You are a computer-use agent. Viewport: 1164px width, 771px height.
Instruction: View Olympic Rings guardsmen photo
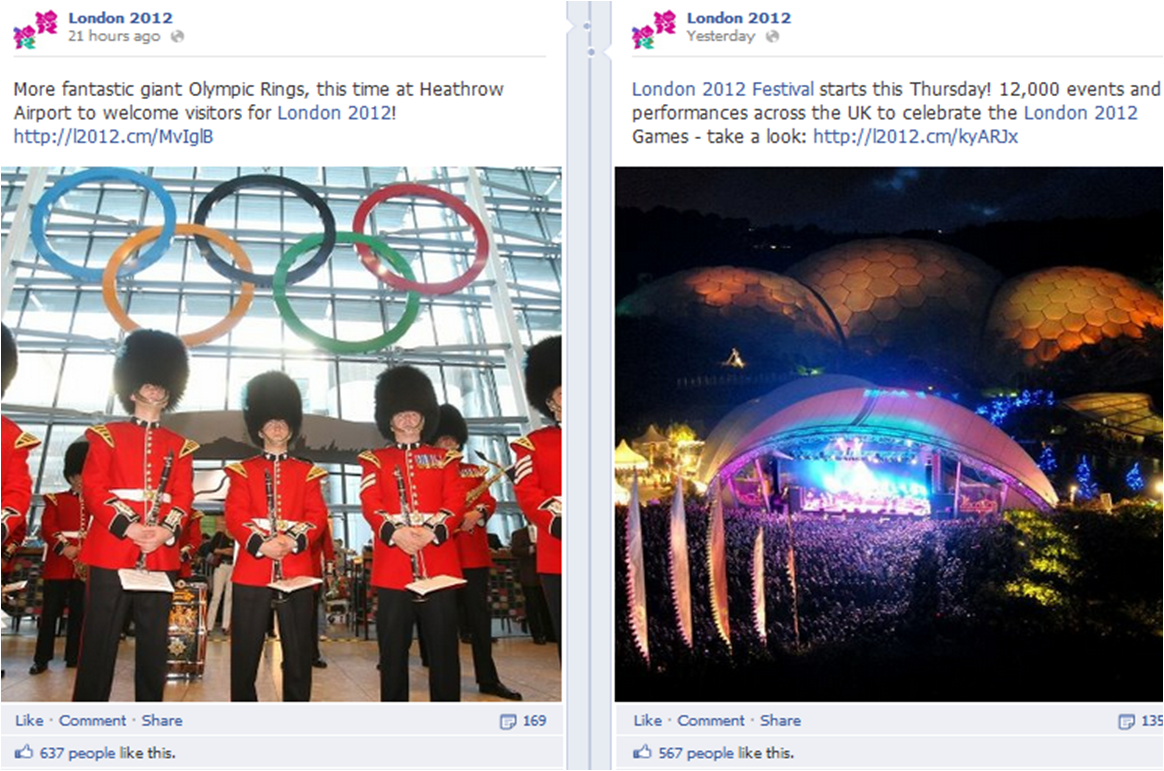[x=281, y=434]
